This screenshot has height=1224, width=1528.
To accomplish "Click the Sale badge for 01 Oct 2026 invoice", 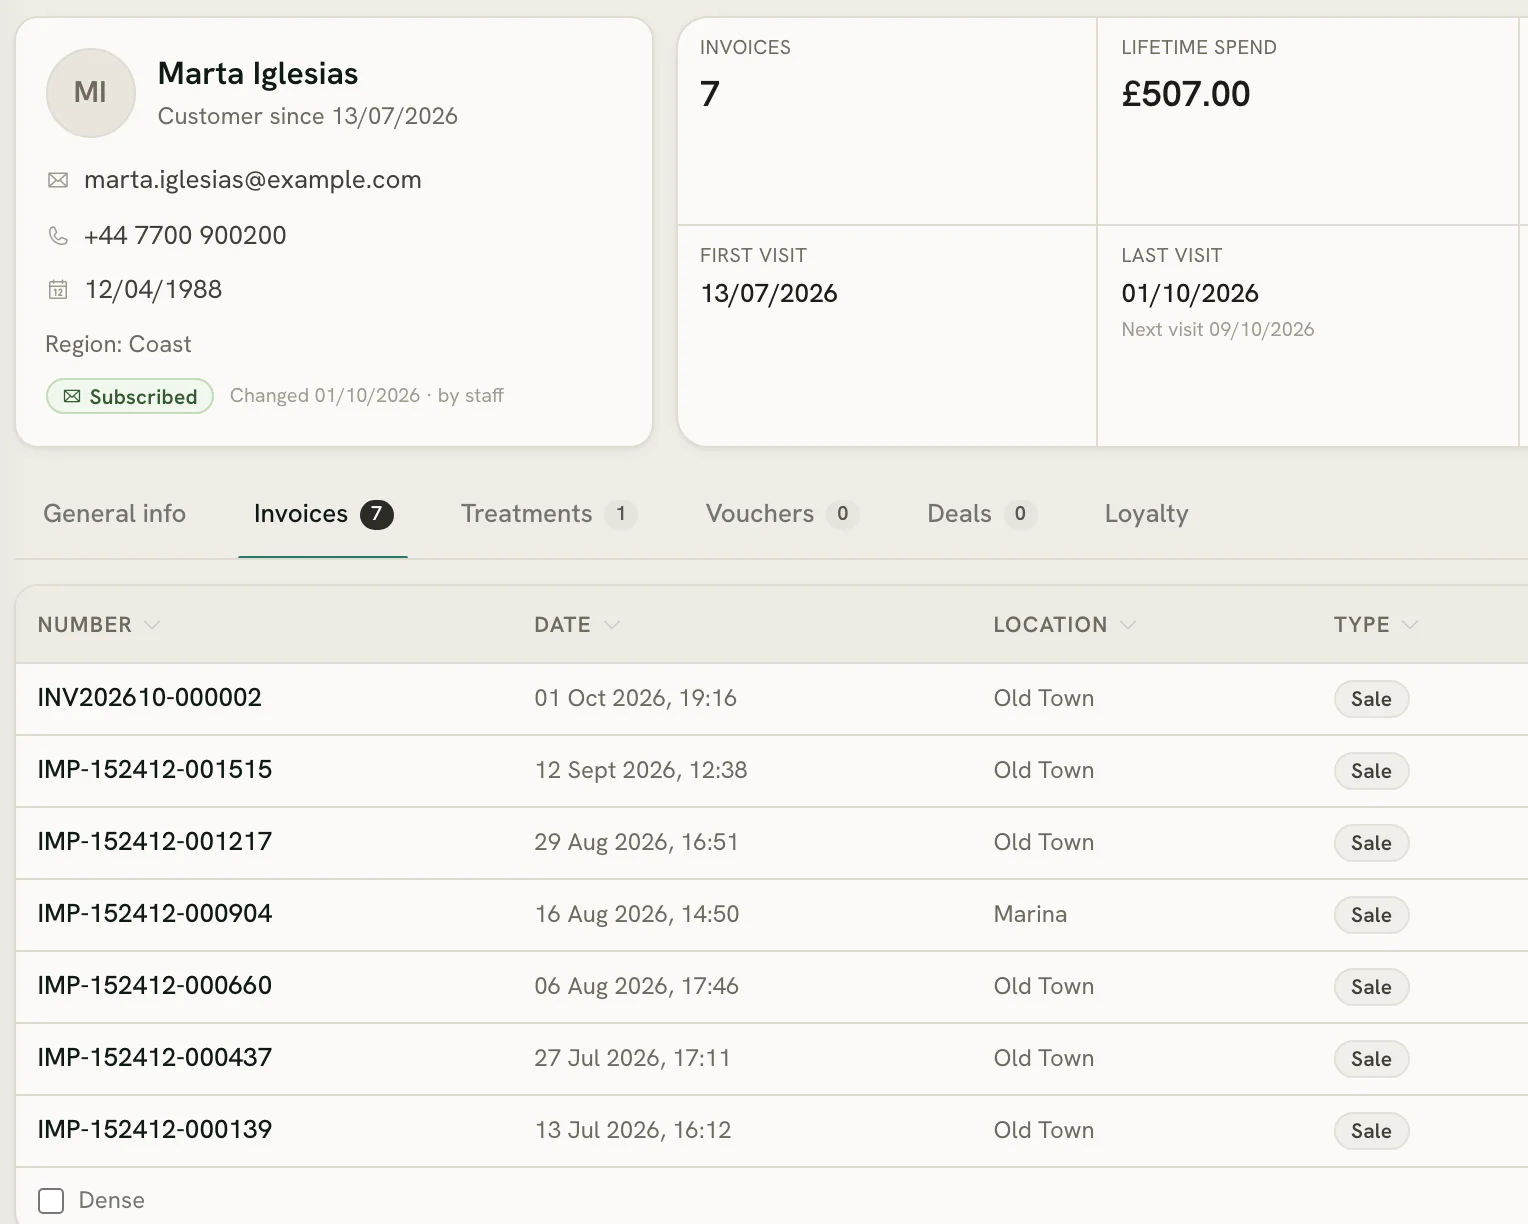I will (x=1371, y=699).
